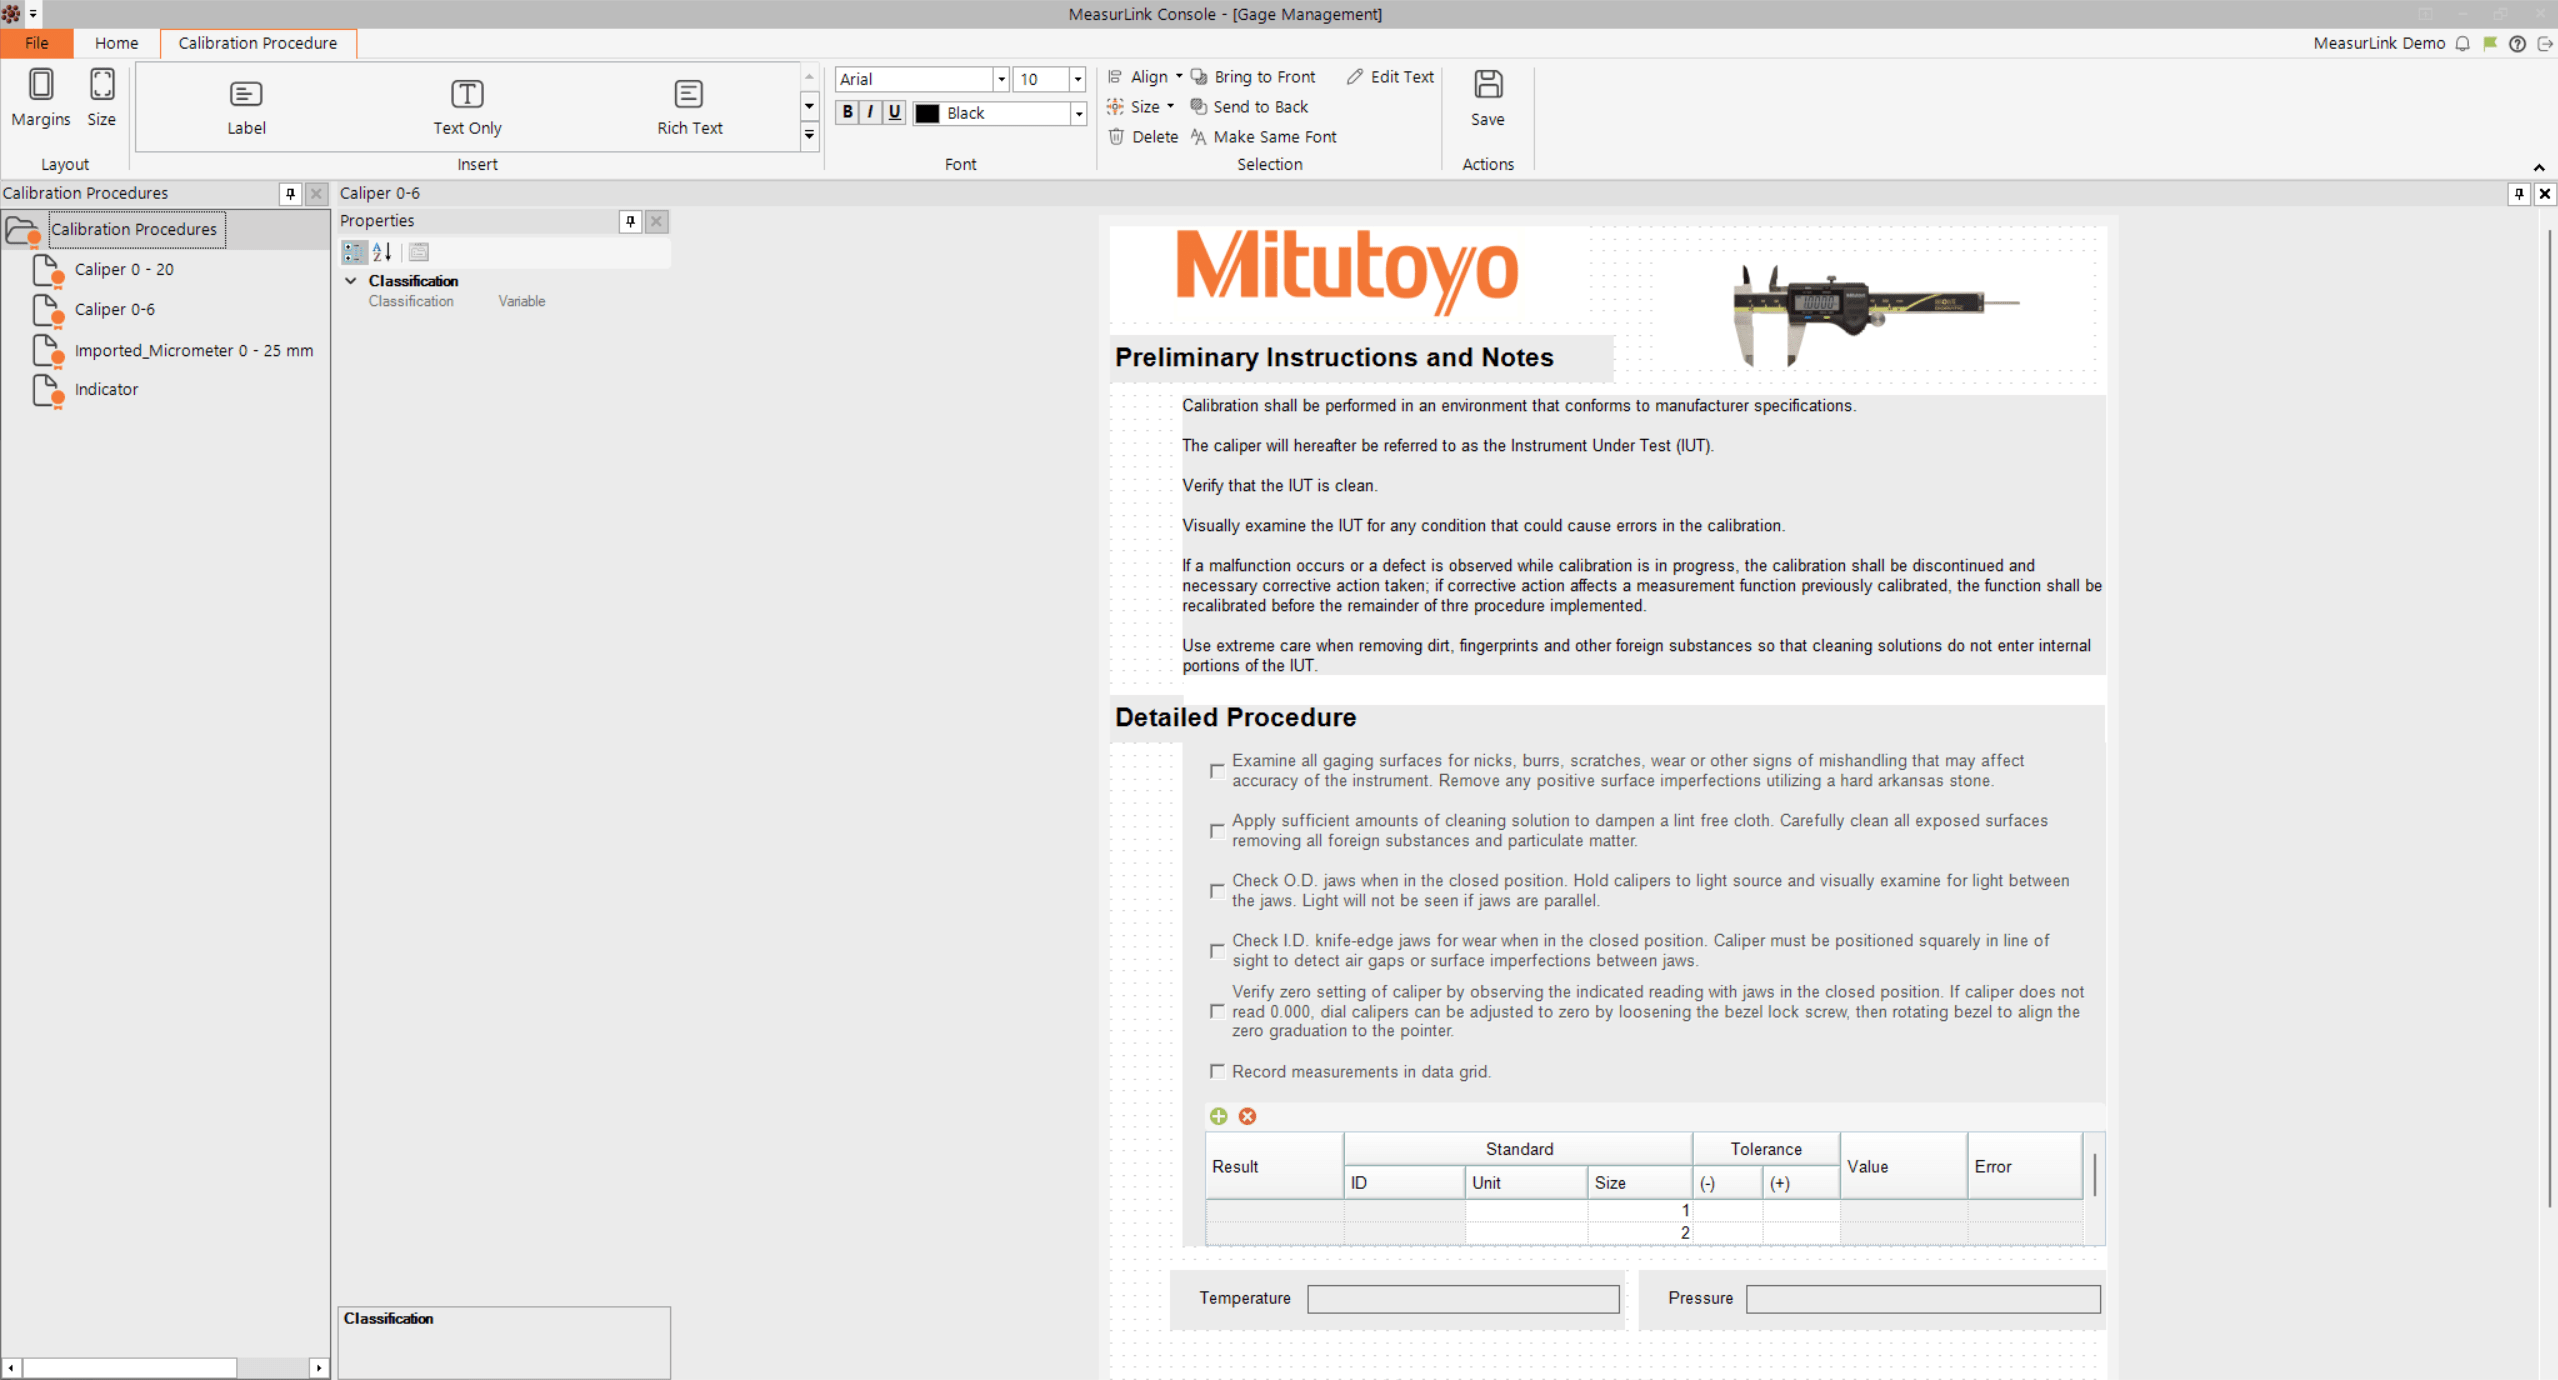Toggle italic formatting
The width and height of the screenshot is (2558, 1380).
tap(870, 112)
